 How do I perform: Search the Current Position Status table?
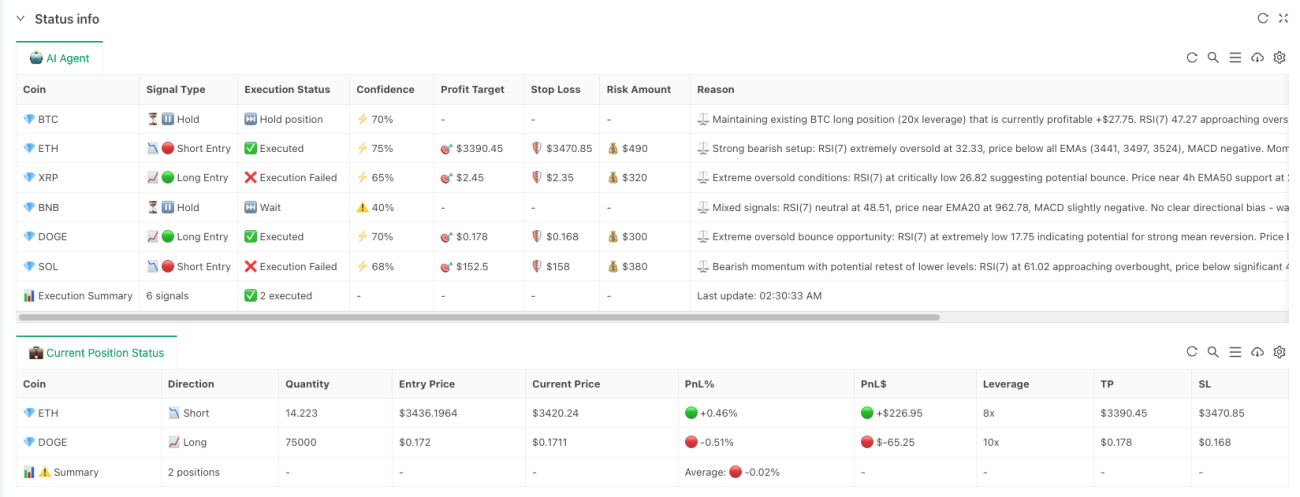(x=1213, y=352)
